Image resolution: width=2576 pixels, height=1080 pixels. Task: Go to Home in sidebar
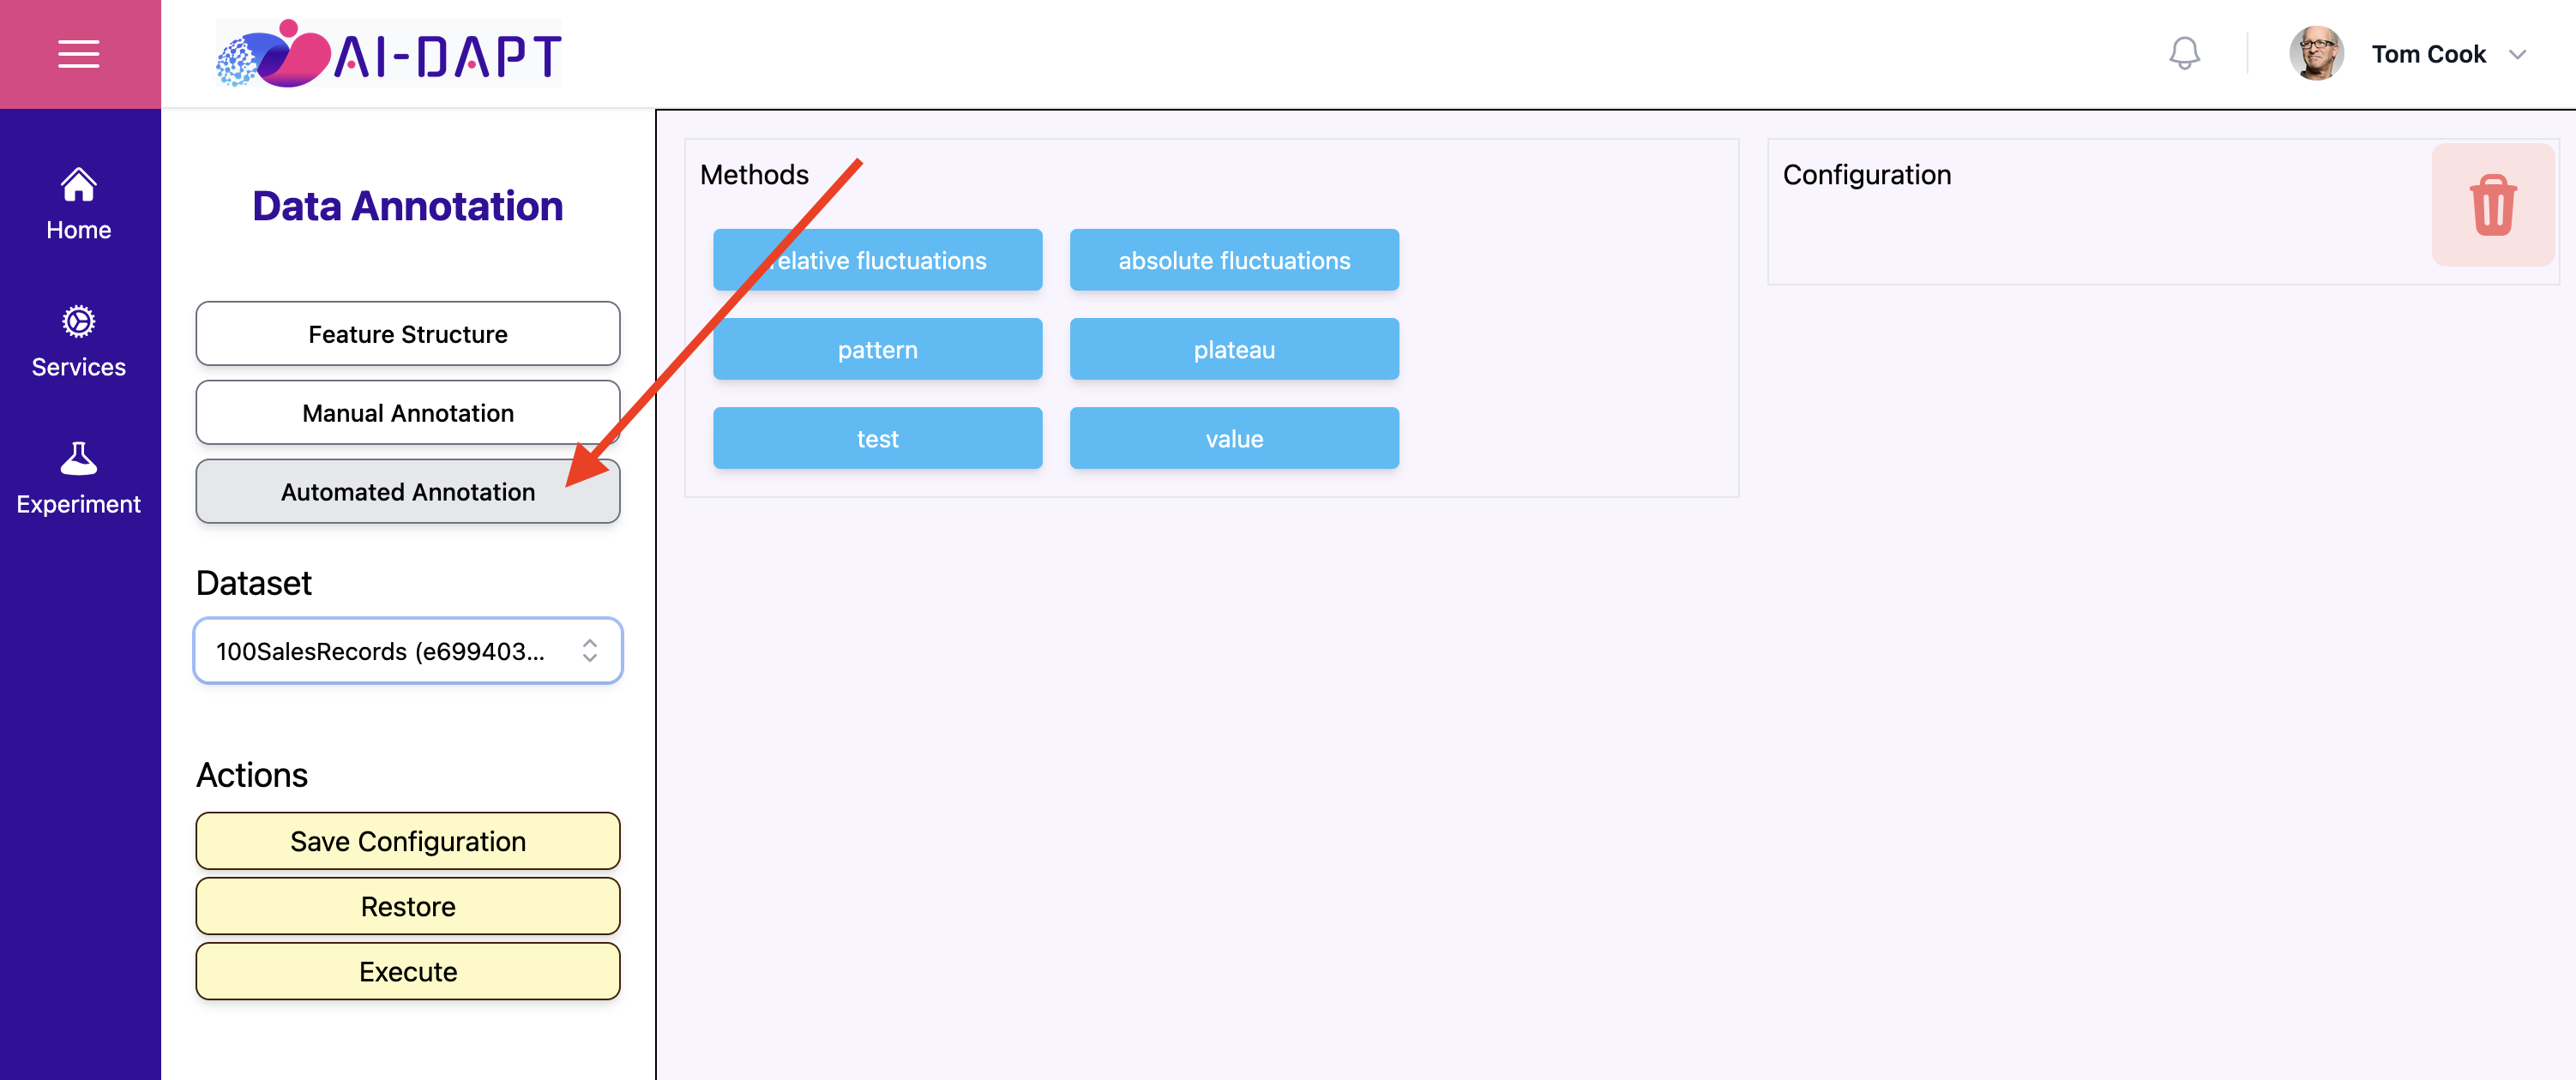(79, 205)
